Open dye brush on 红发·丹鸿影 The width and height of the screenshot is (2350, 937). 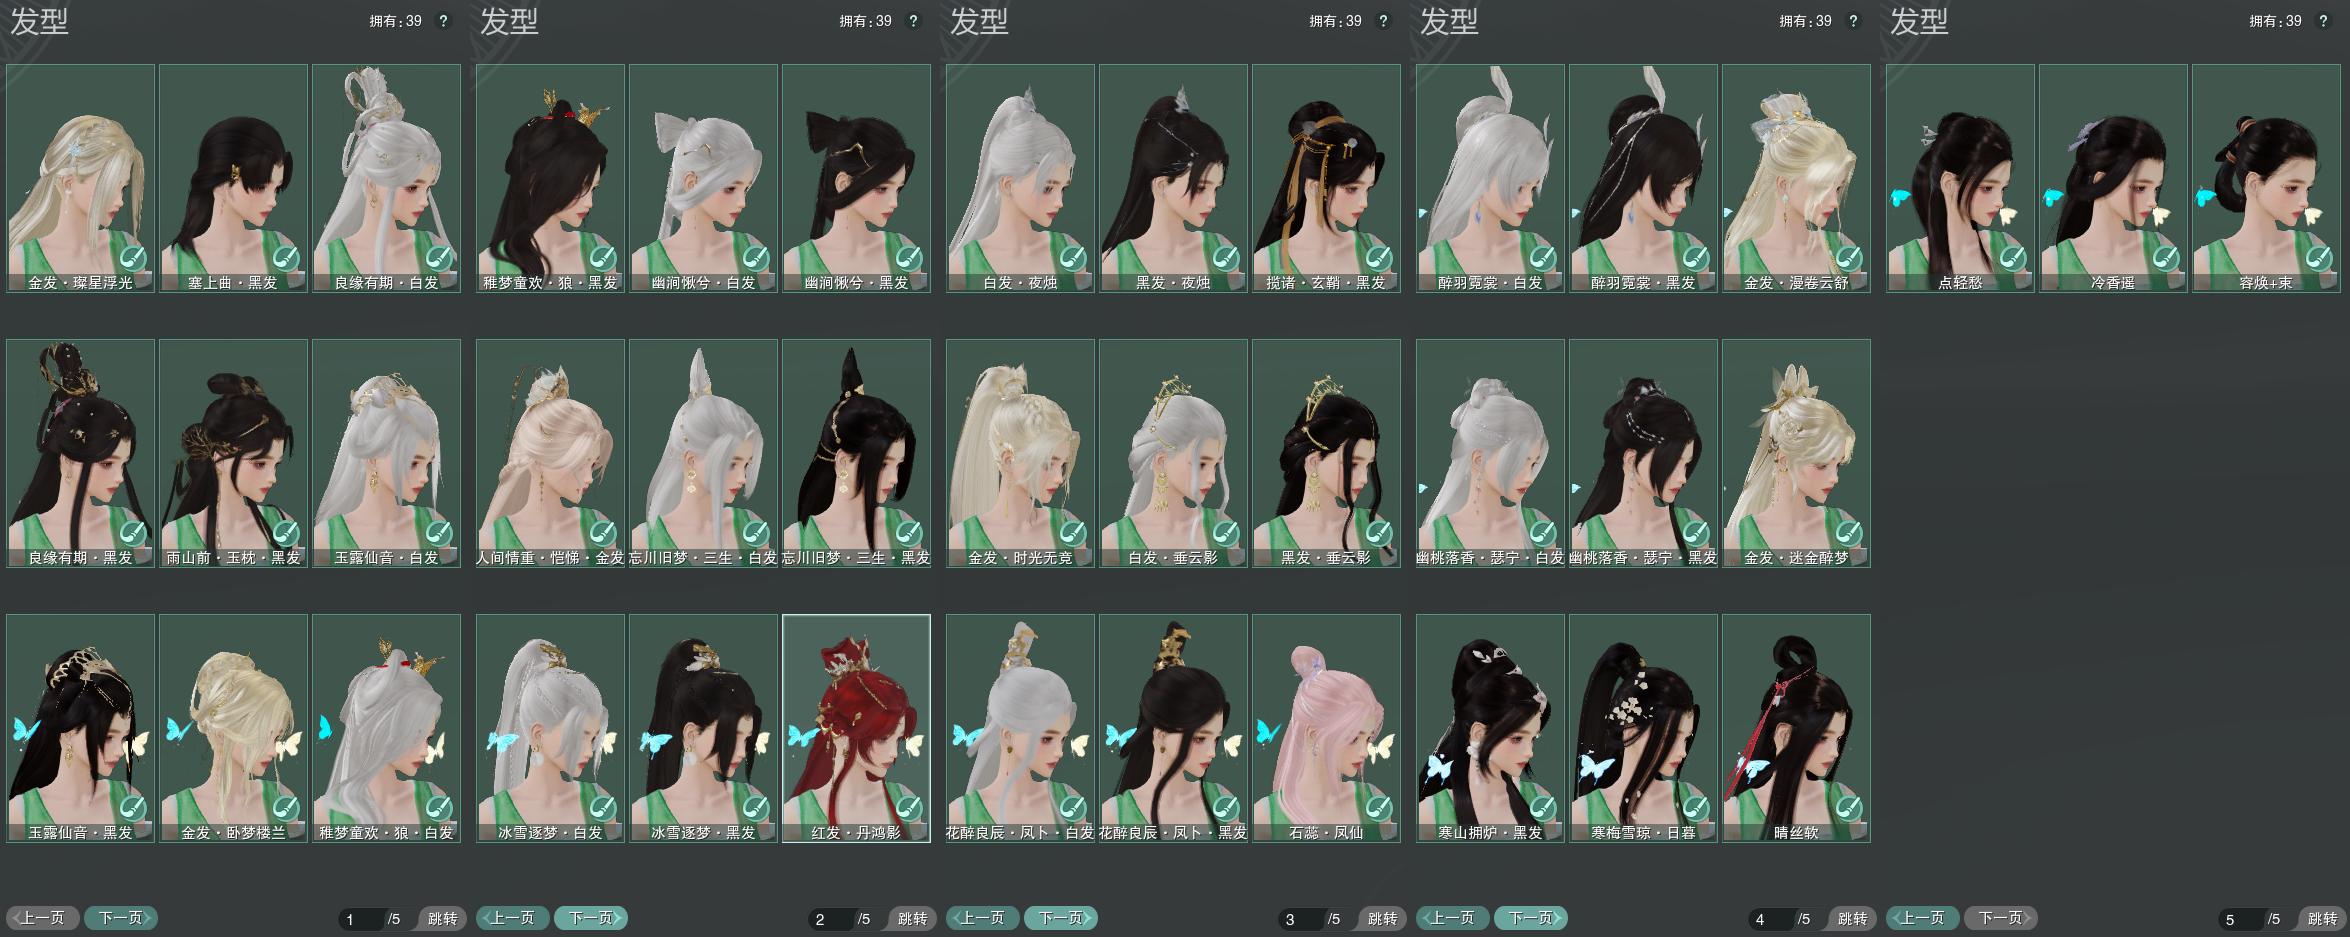click(909, 809)
